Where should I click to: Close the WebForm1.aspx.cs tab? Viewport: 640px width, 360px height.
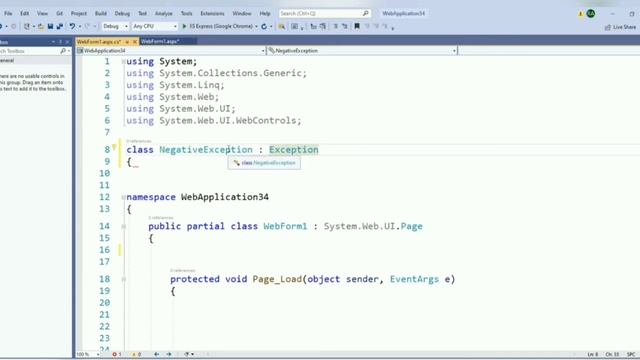pyautogui.click(x=135, y=42)
